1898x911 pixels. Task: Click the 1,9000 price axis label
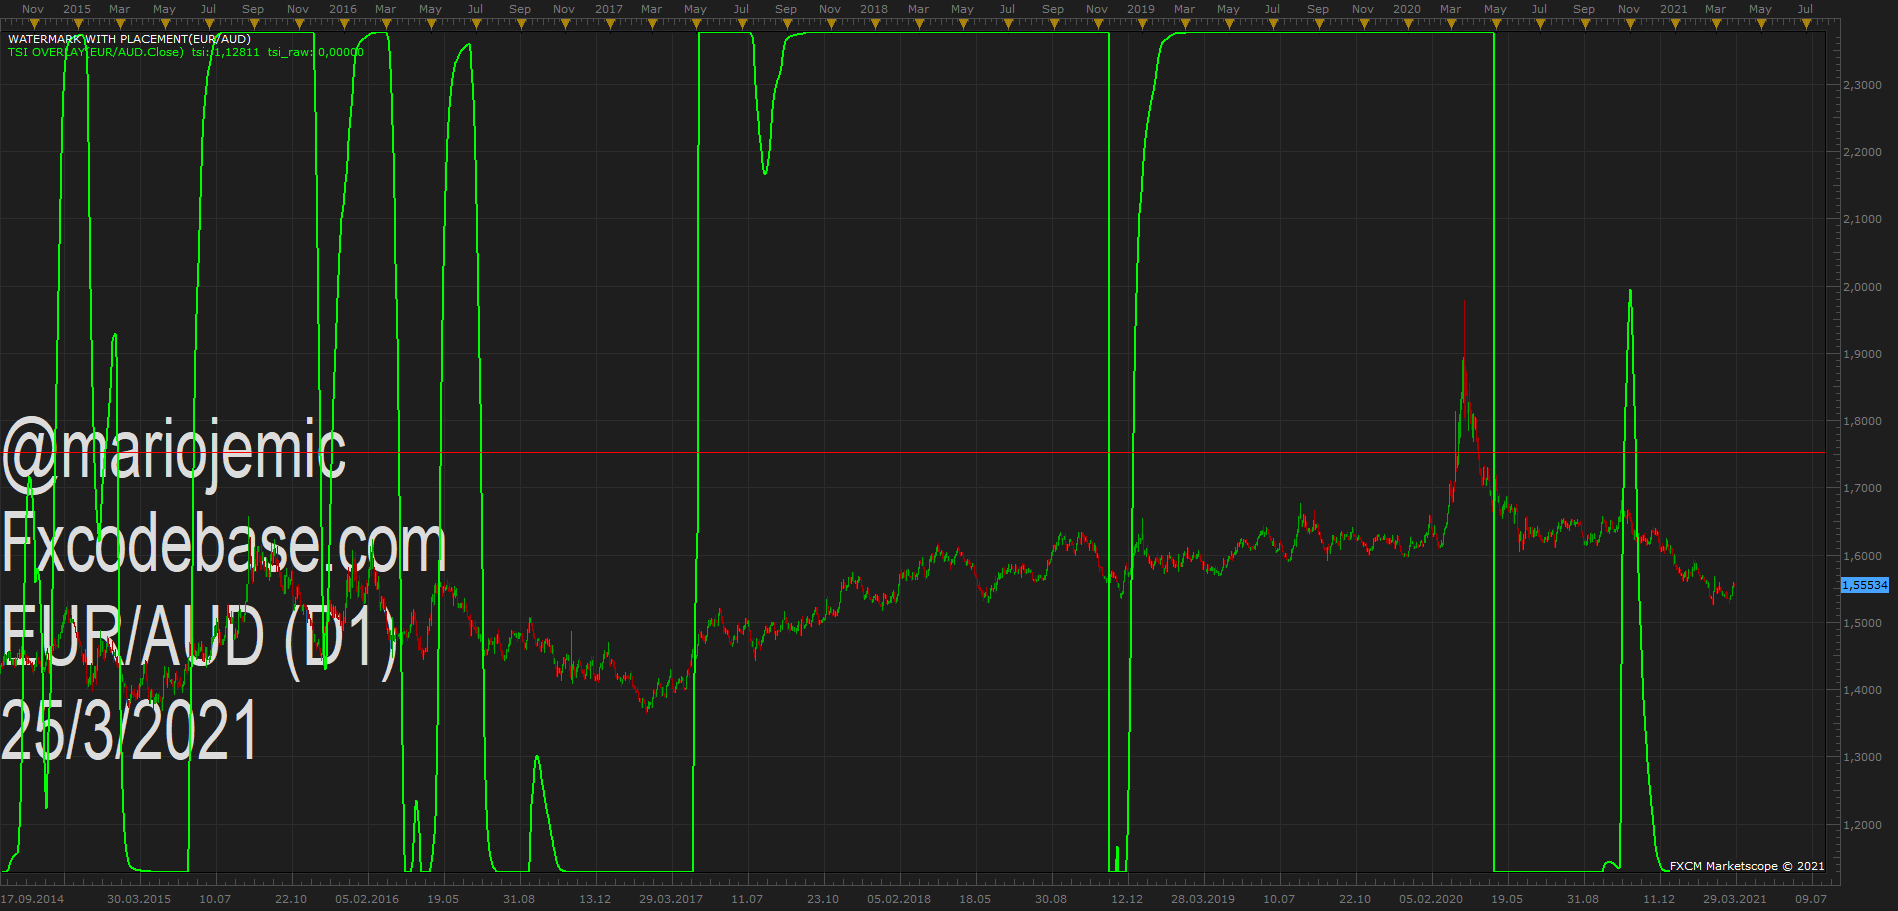tap(1862, 354)
